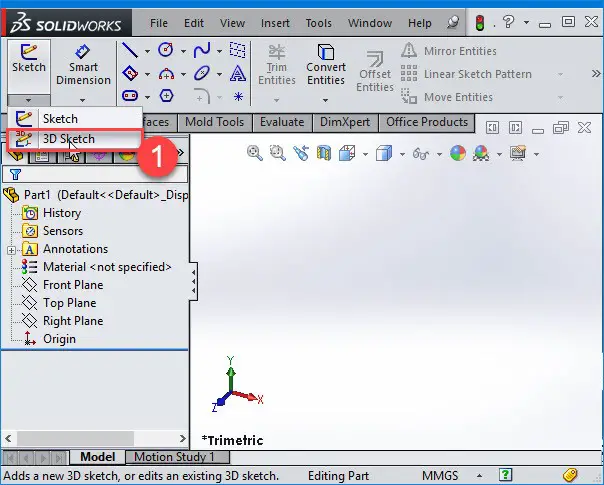Image resolution: width=604 pixels, height=485 pixels.
Task: Choose 3D Sketch from the dropdown list
Action: pyautogui.click(x=75, y=139)
